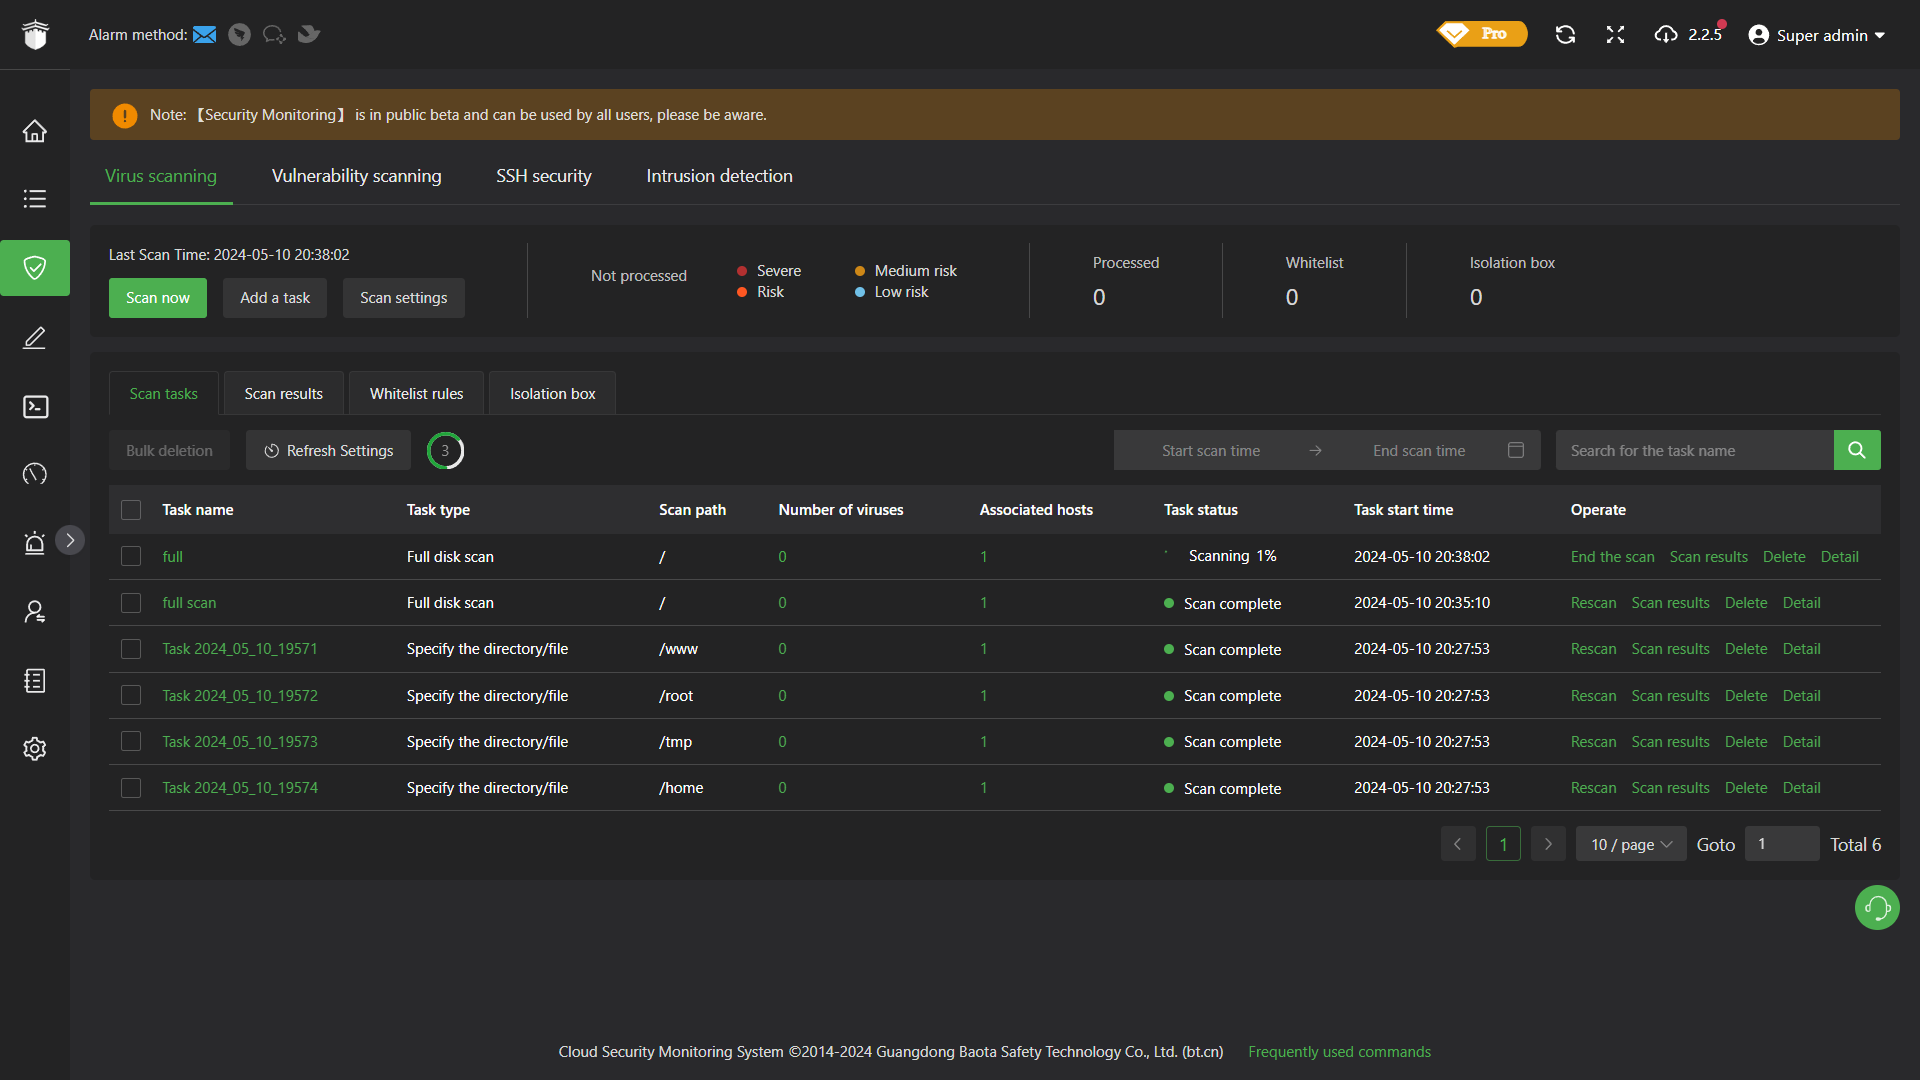Select all tasks with header checkbox
Viewport: 1920px width, 1080px height.
[131, 510]
